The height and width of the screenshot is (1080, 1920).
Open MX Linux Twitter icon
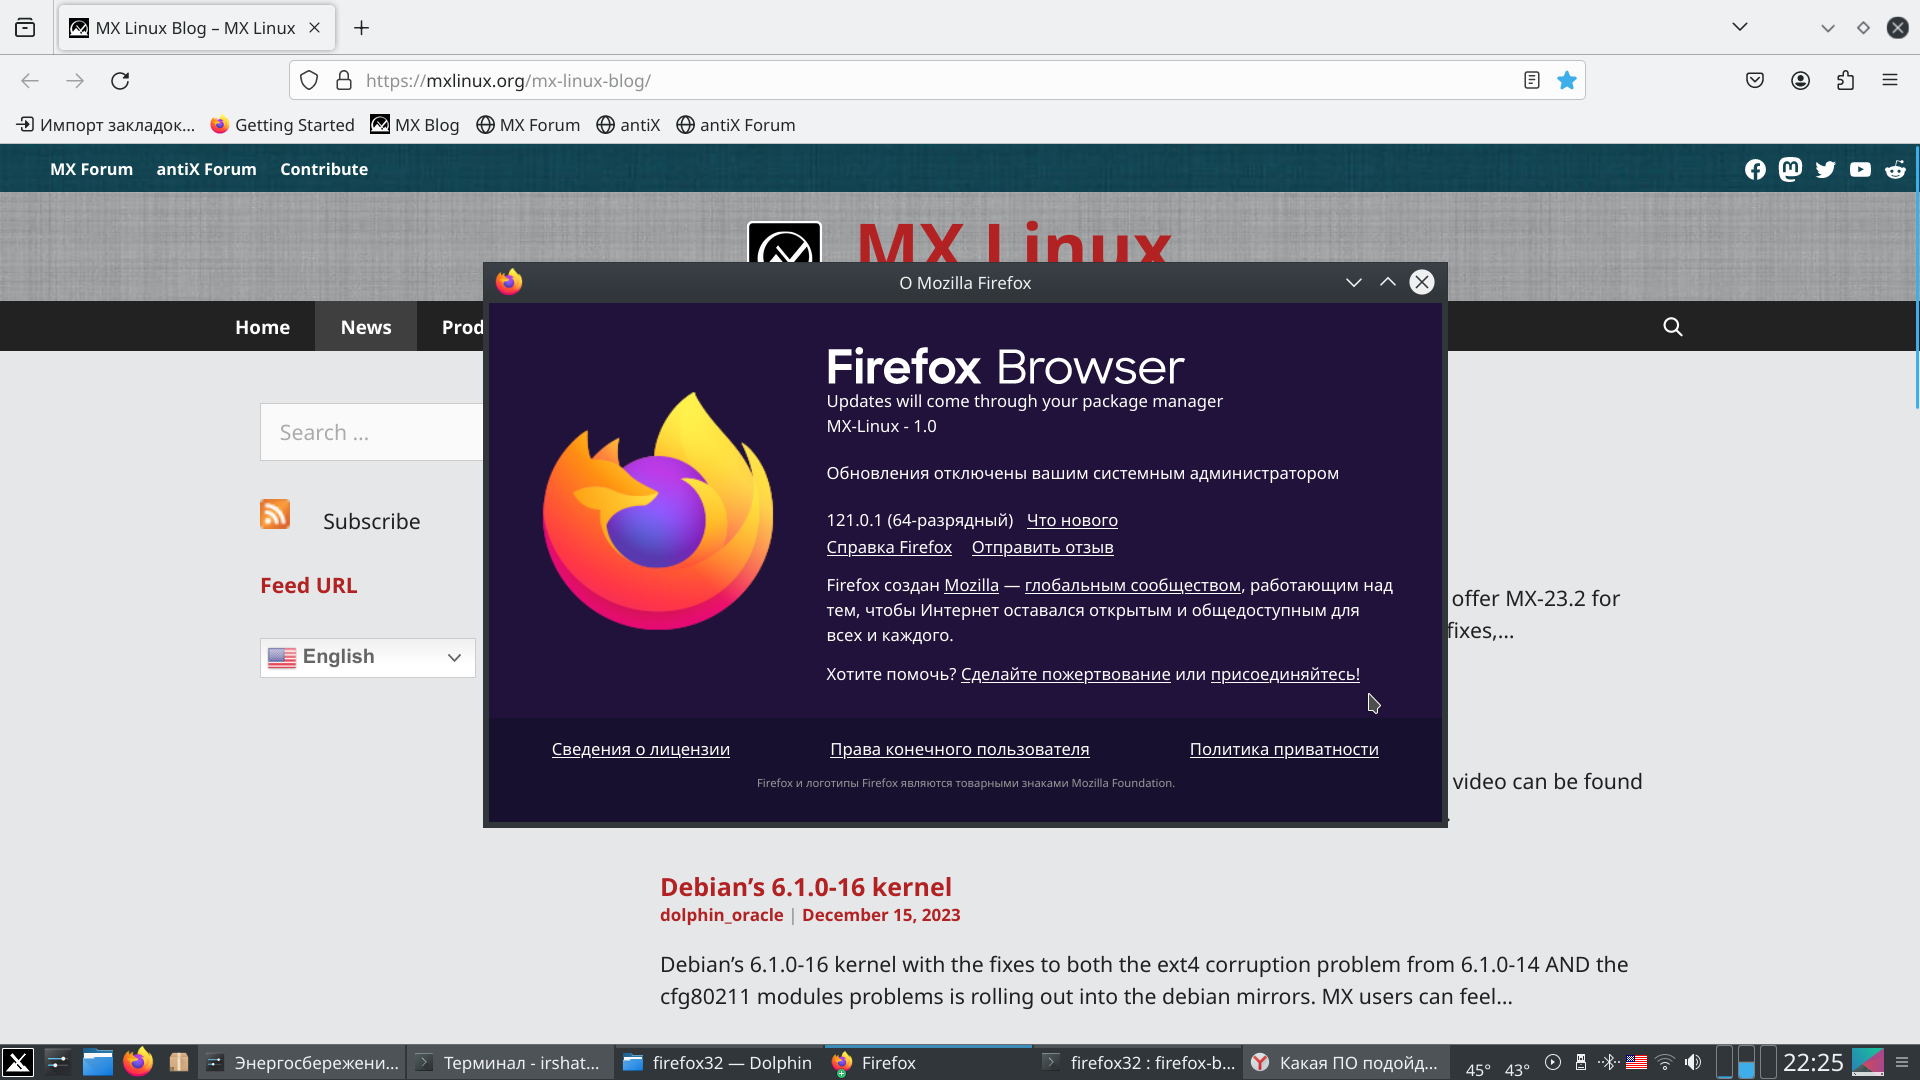[x=1825, y=170]
